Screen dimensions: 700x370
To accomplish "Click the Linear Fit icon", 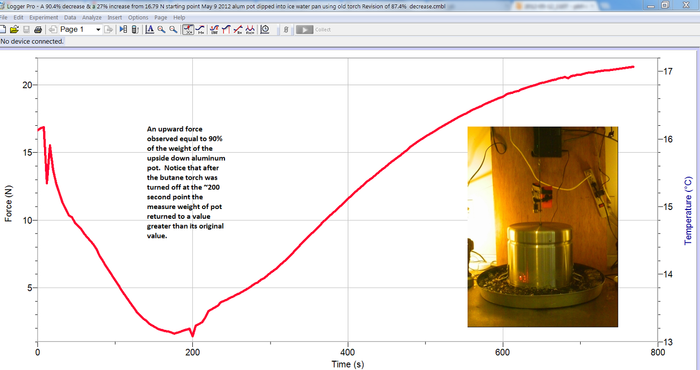I will [238, 29].
